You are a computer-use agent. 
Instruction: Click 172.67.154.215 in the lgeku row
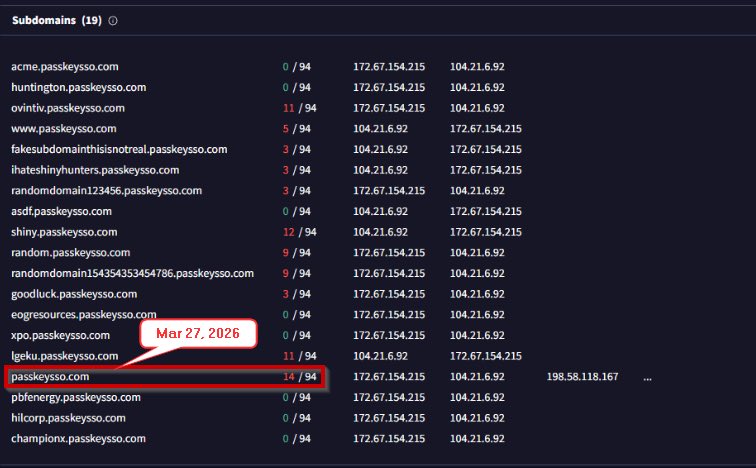[x=486, y=356]
